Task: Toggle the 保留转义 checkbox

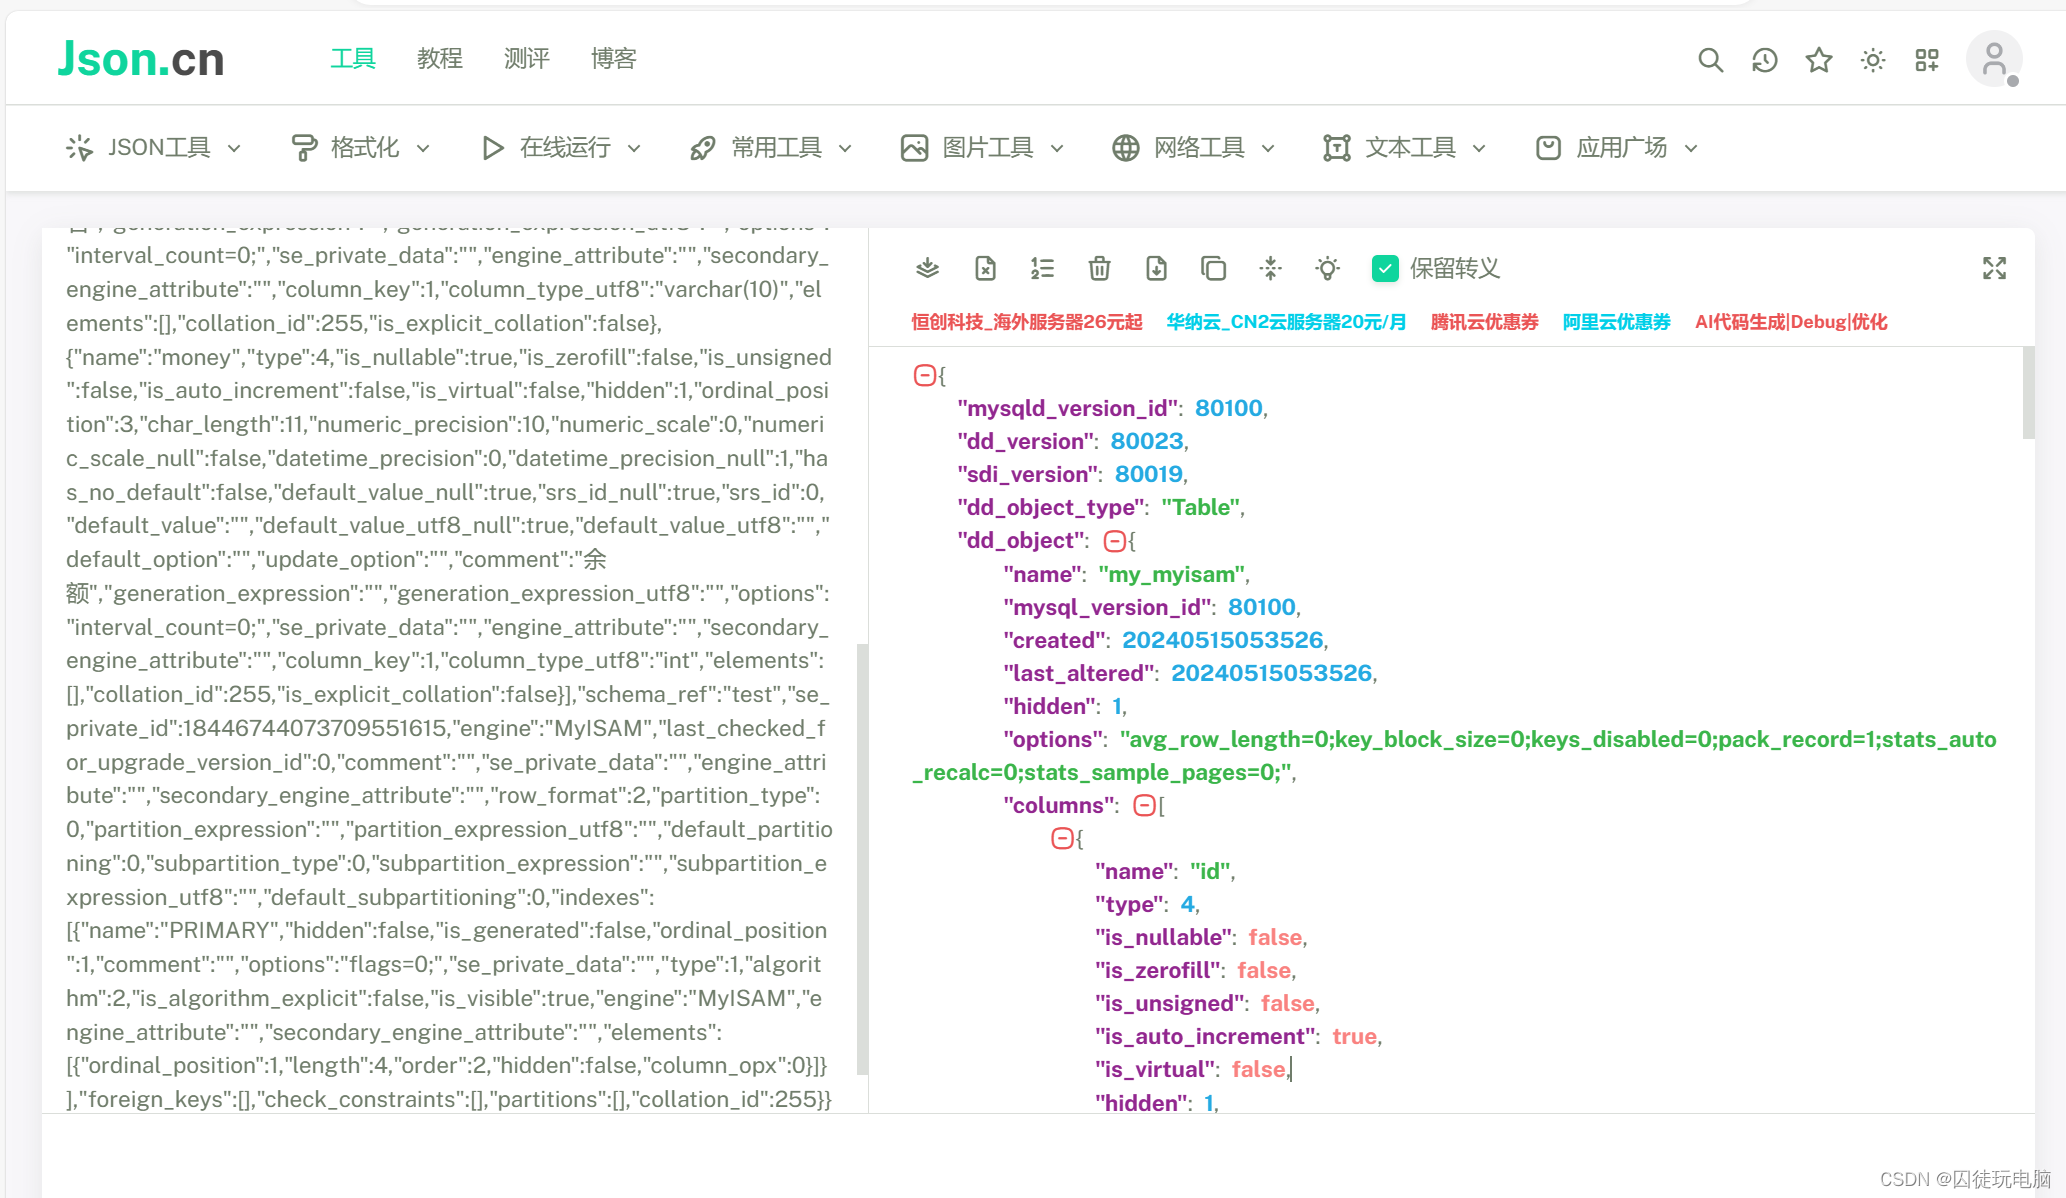Action: click(x=1385, y=268)
